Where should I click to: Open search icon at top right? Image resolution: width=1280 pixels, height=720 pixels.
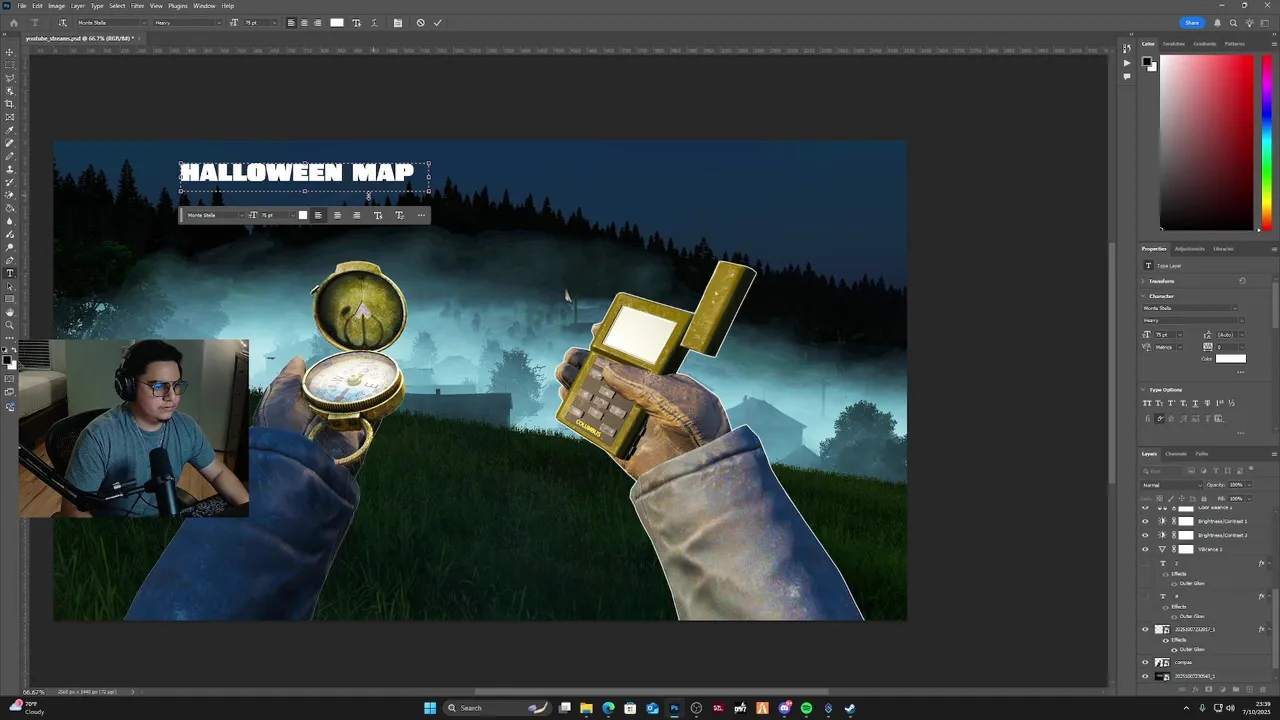pyautogui.click(x=1233, y=22)
